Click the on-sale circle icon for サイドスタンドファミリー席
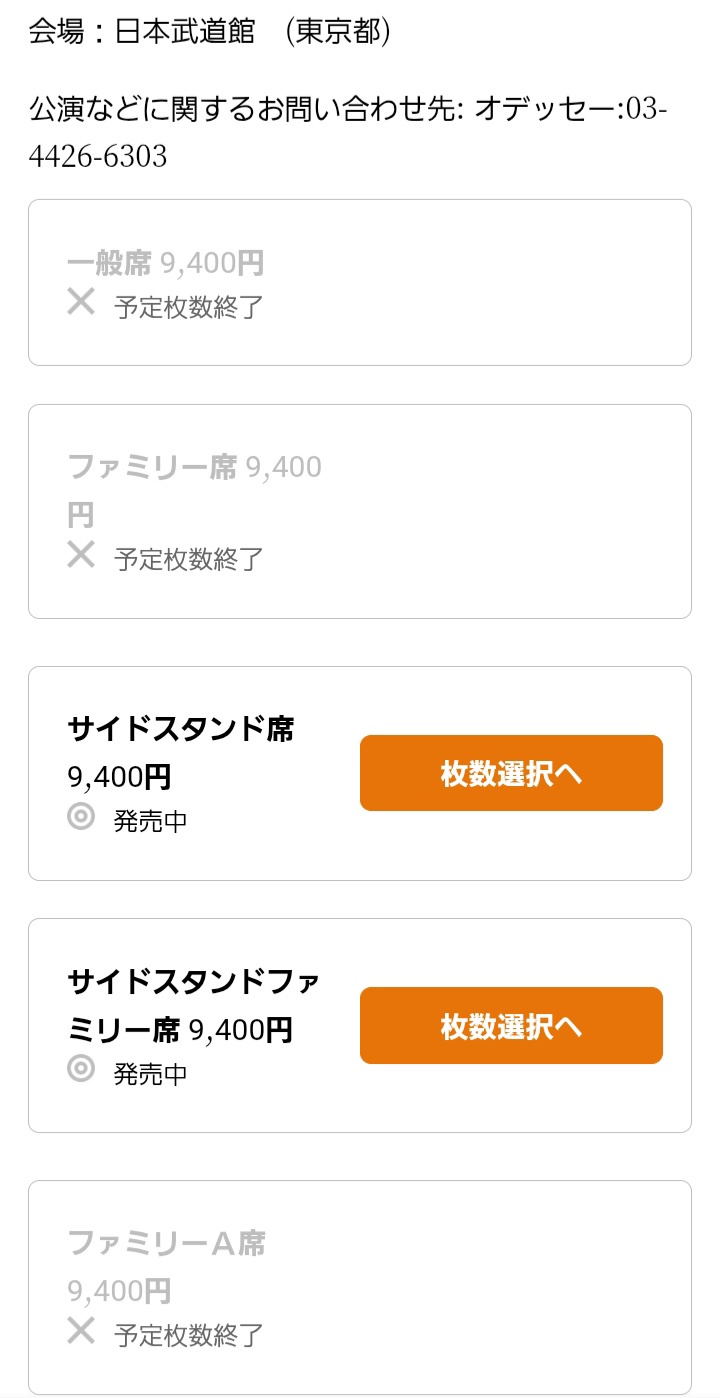 point(81,1069)
